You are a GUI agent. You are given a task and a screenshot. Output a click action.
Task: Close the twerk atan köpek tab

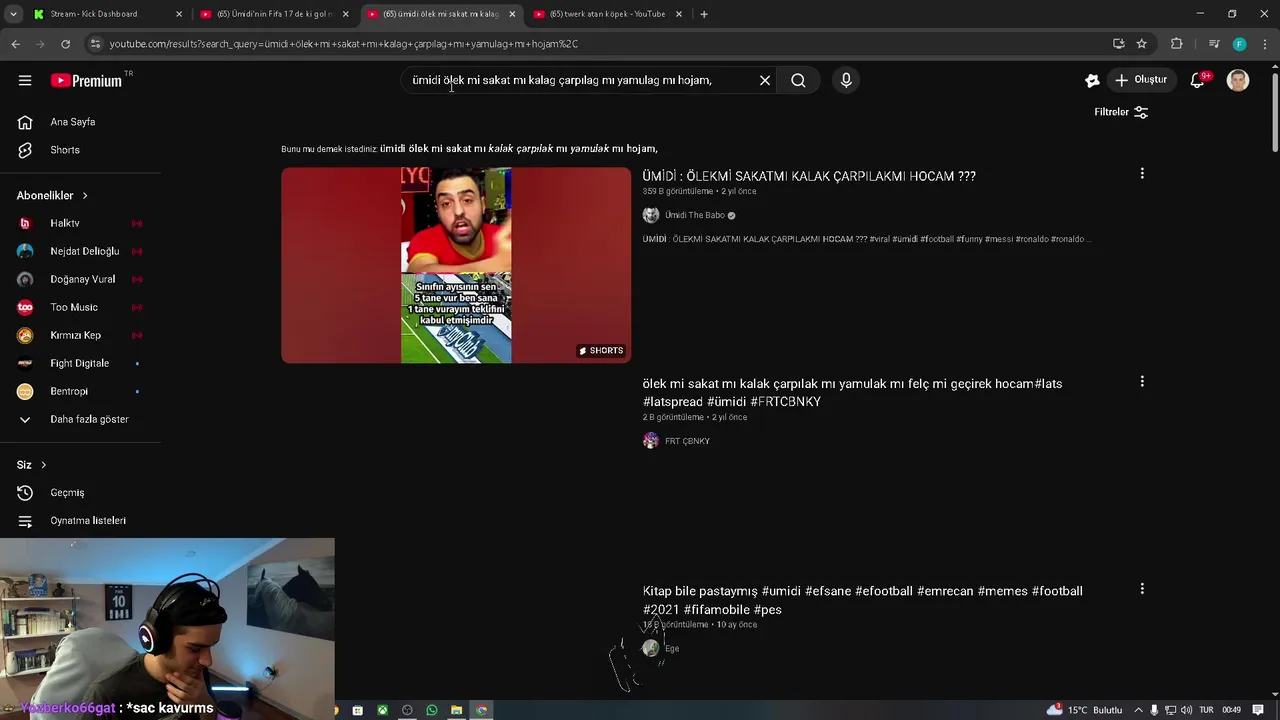click(679, 14)
